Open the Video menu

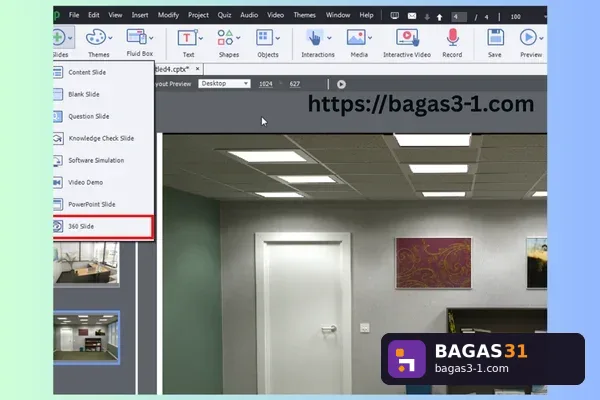[276, 15]
